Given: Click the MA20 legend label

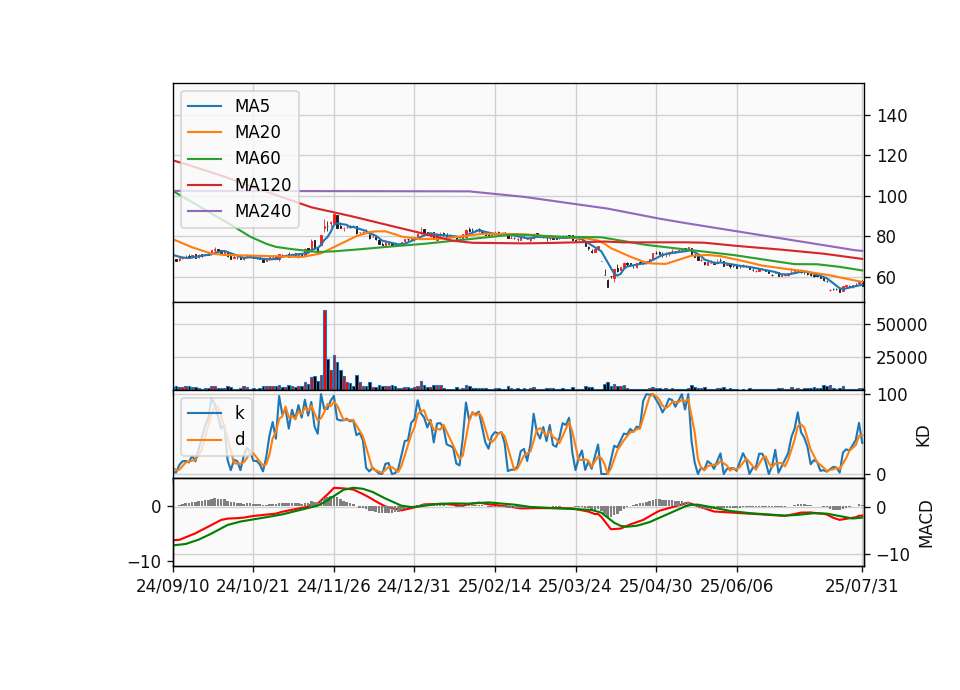Looking at the screenshot, I should point(257,132).
